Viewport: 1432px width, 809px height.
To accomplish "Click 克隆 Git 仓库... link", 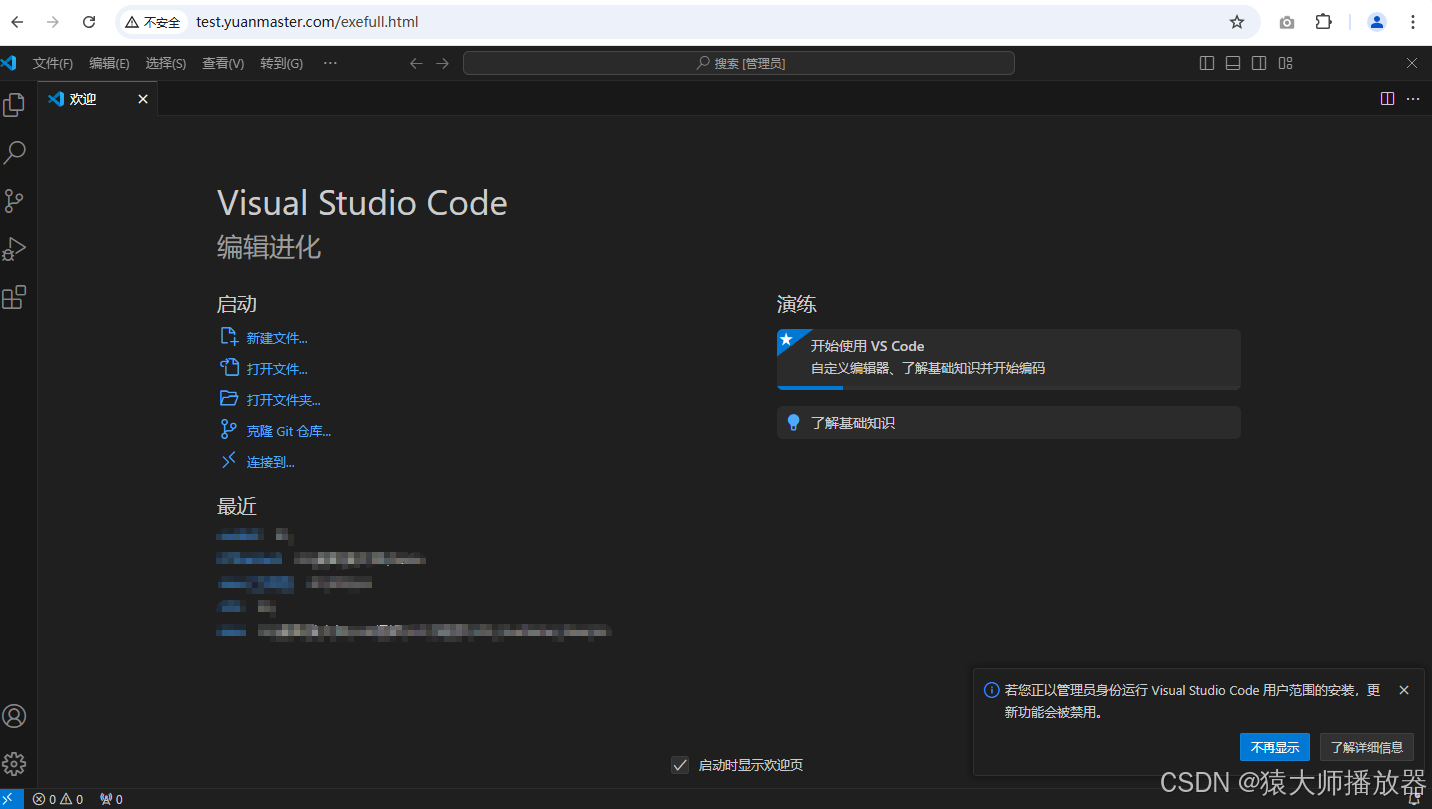I will point(289,431).
